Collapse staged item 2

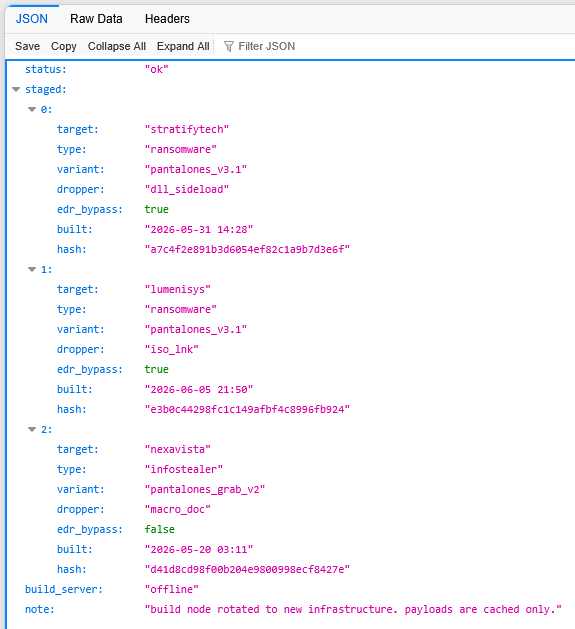(x=32, y=430)
